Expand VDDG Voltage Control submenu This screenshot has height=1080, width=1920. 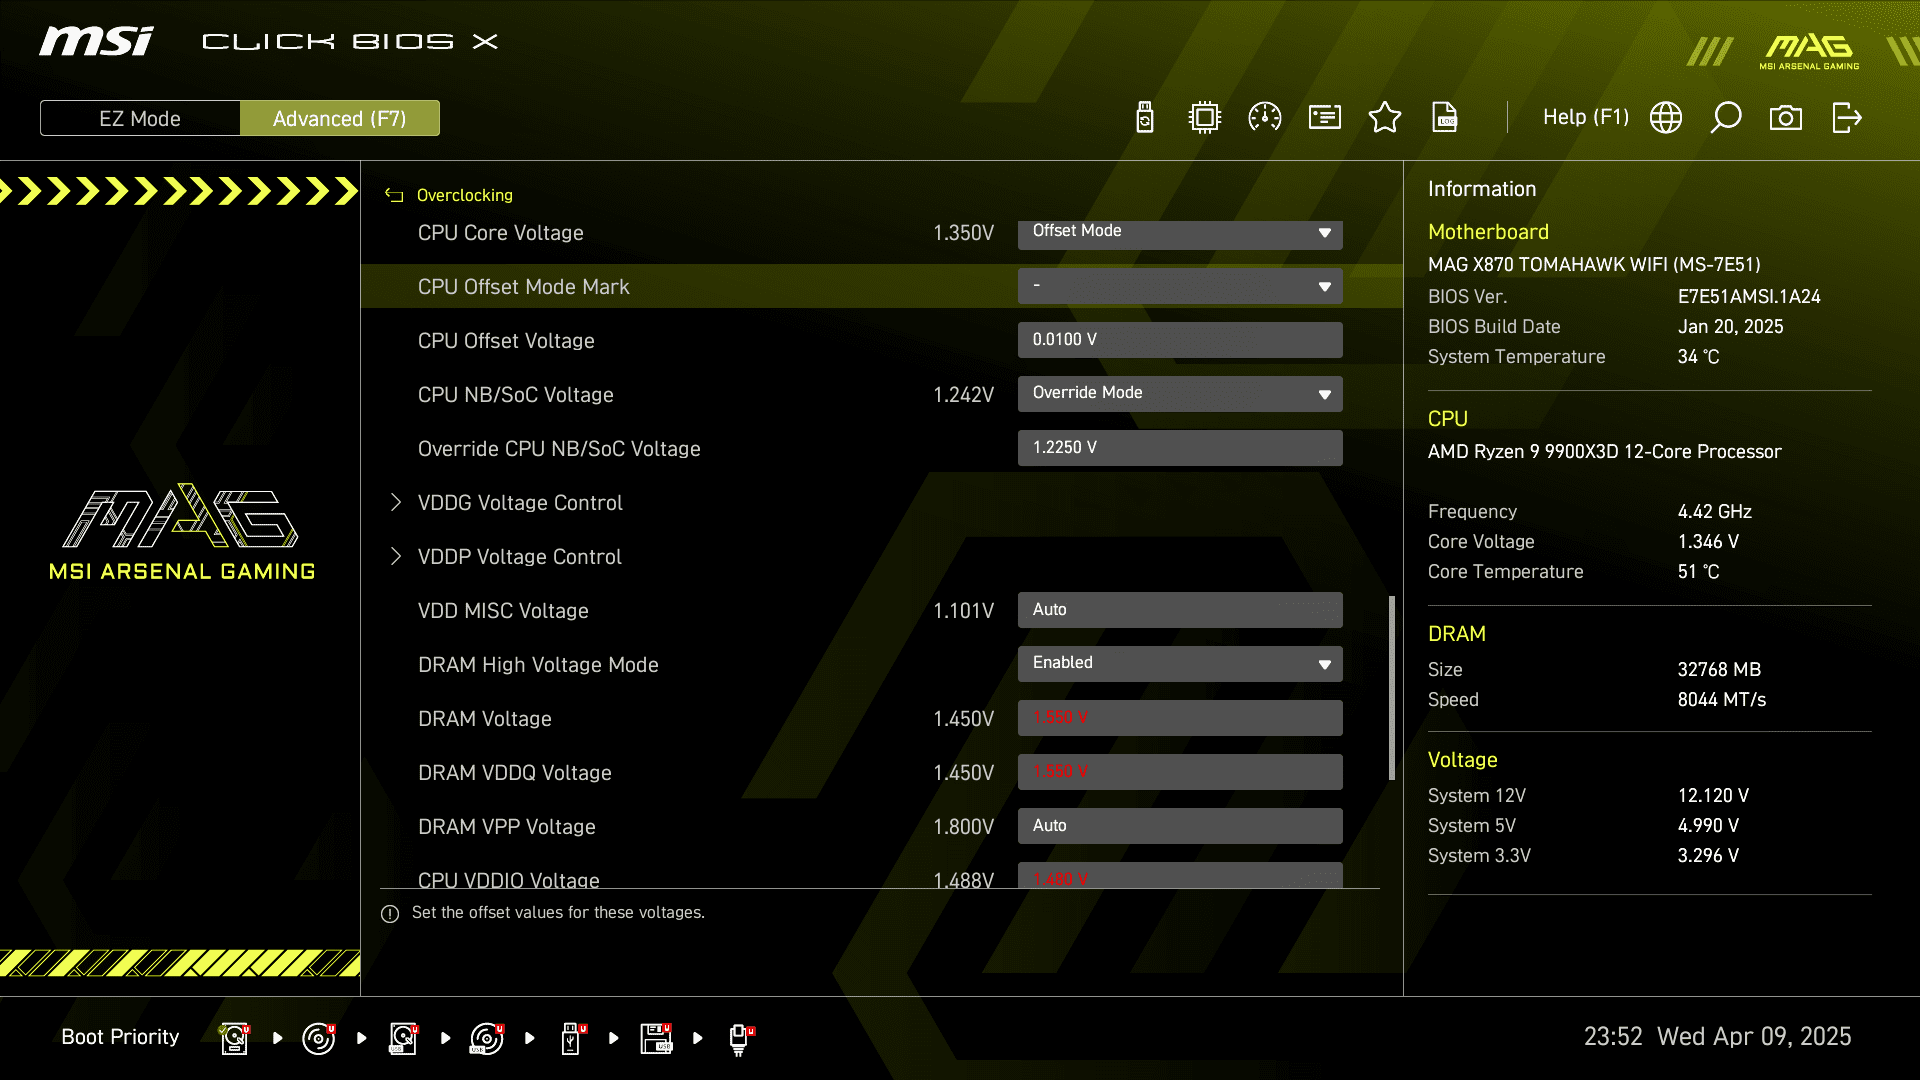click(520, 503)
